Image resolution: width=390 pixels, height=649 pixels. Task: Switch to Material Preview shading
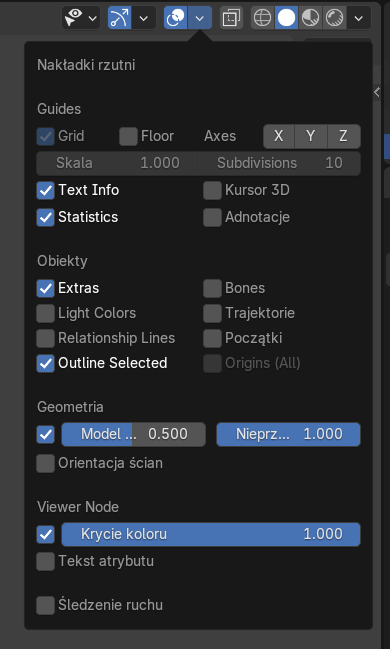tap(311, 18)
